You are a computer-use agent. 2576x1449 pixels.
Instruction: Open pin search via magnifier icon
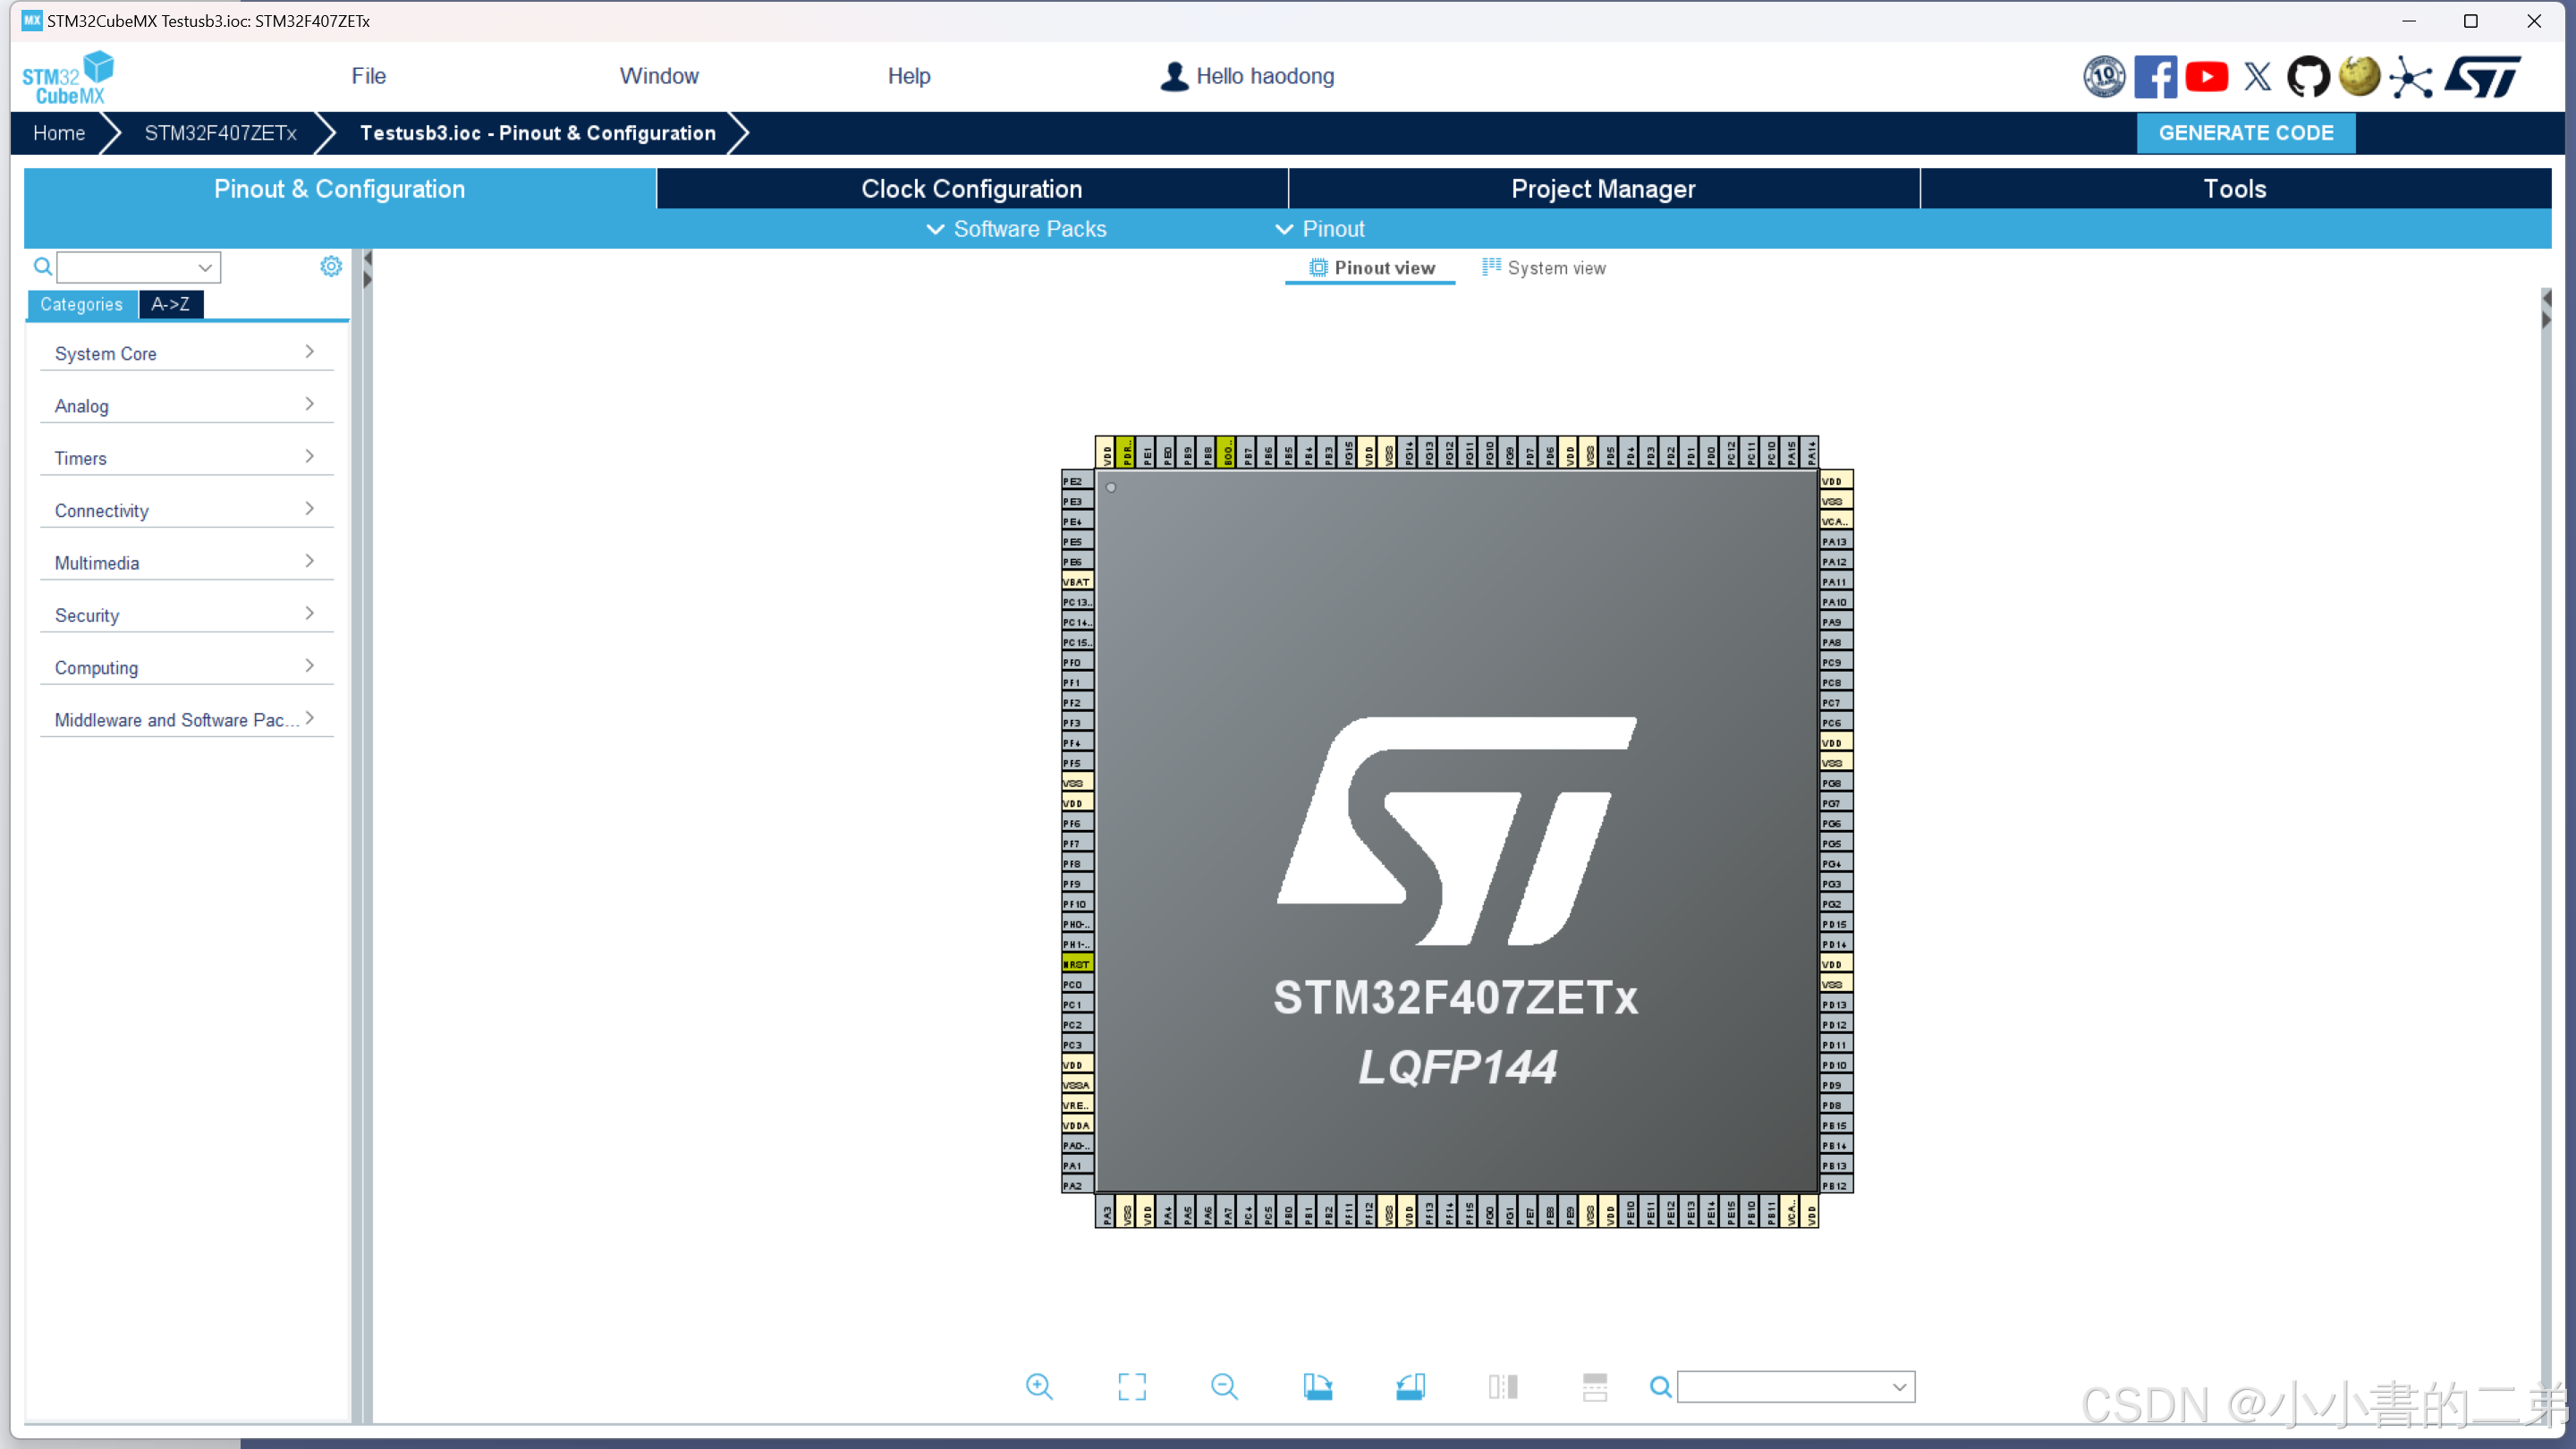point(1660,1387)
